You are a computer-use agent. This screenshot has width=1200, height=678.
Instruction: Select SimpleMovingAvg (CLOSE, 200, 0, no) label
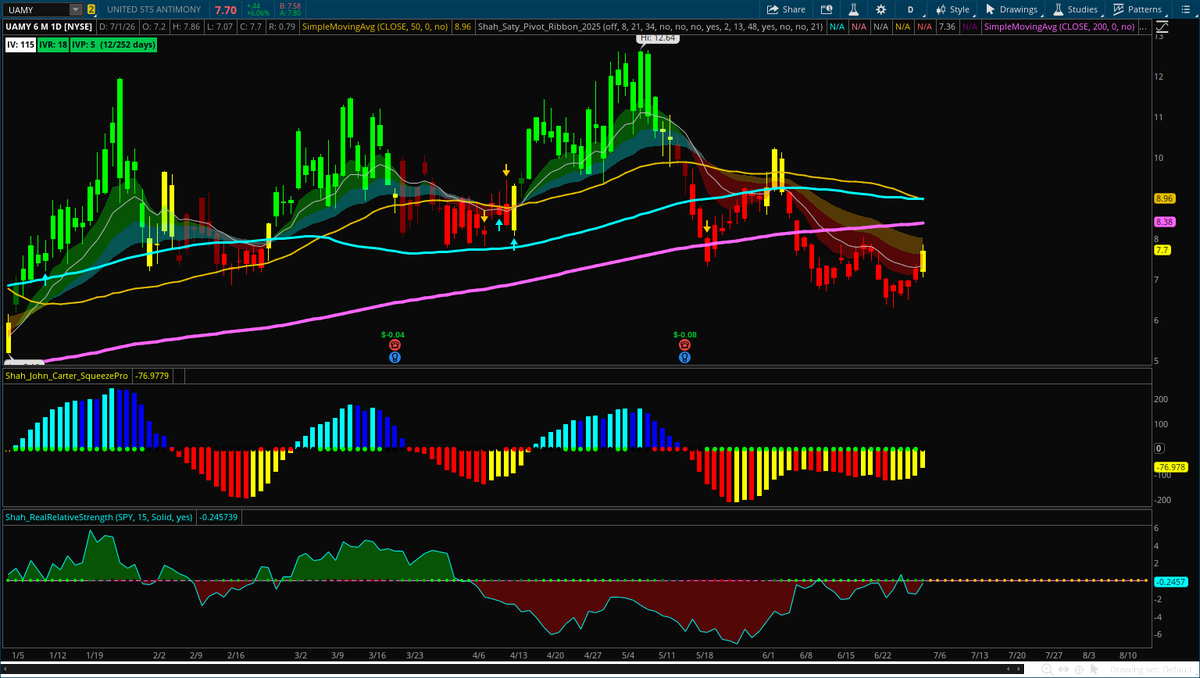pos(1060,27)
